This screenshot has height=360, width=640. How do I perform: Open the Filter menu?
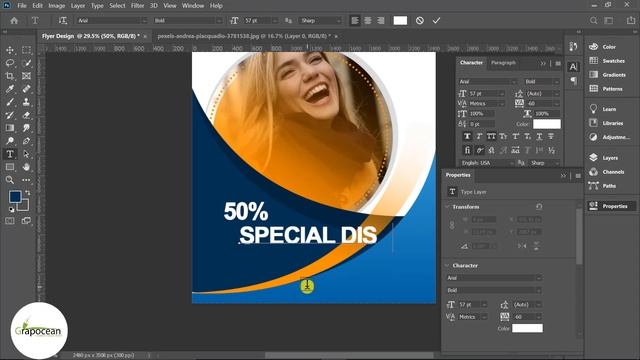138,6
